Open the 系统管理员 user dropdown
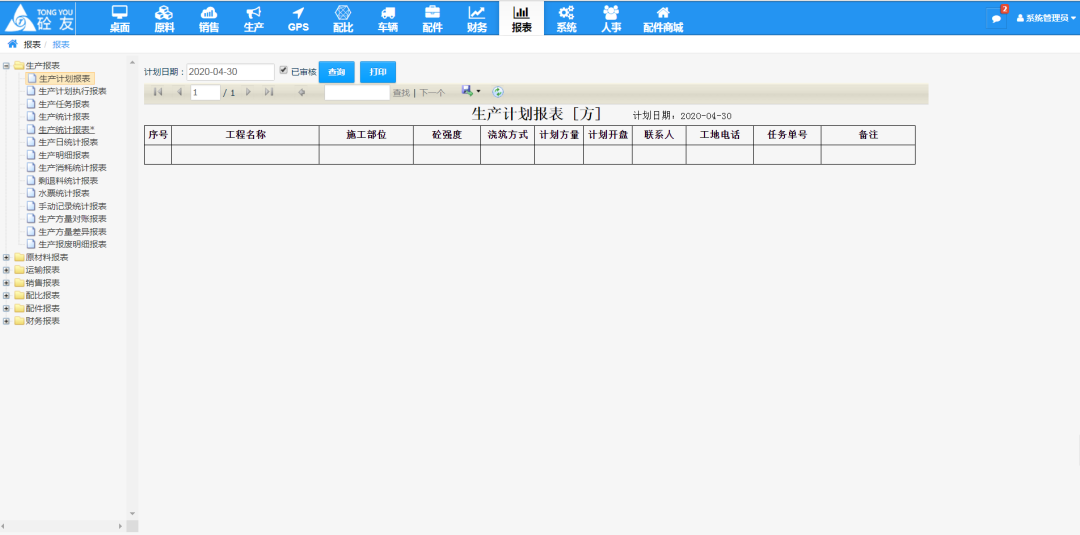Screen dimensions: 1080x535 point(1047,18)
